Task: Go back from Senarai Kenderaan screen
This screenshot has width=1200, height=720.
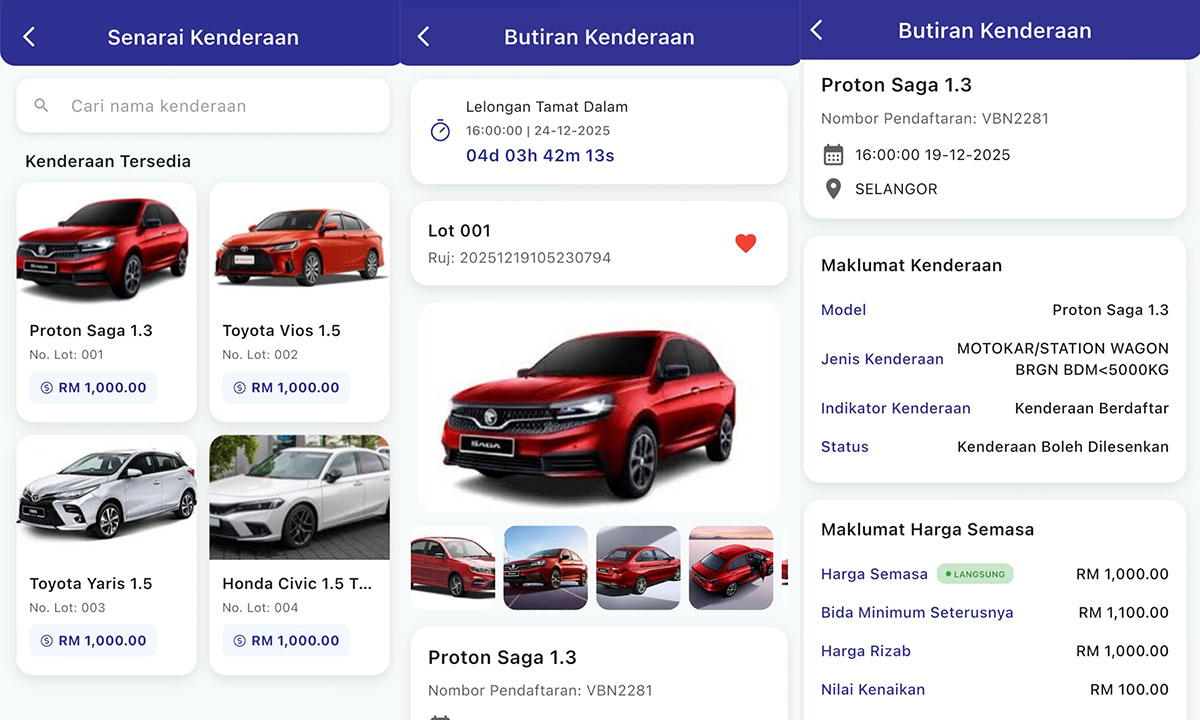Action: (x=29, y=37)
